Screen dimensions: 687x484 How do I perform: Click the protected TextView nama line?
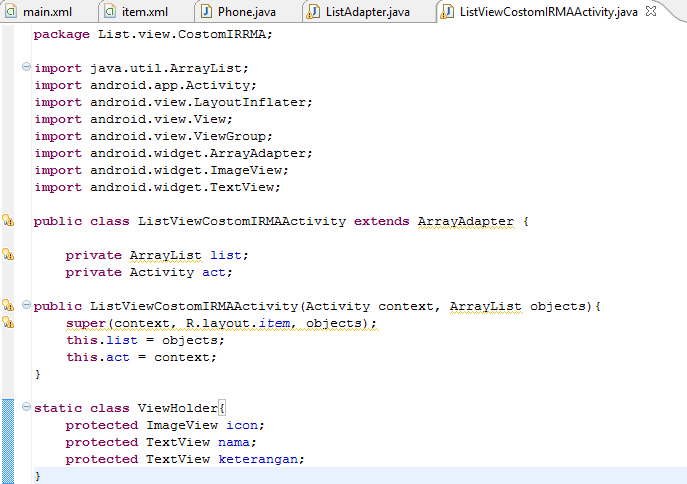pyautogui.click(x=161, y=442)
